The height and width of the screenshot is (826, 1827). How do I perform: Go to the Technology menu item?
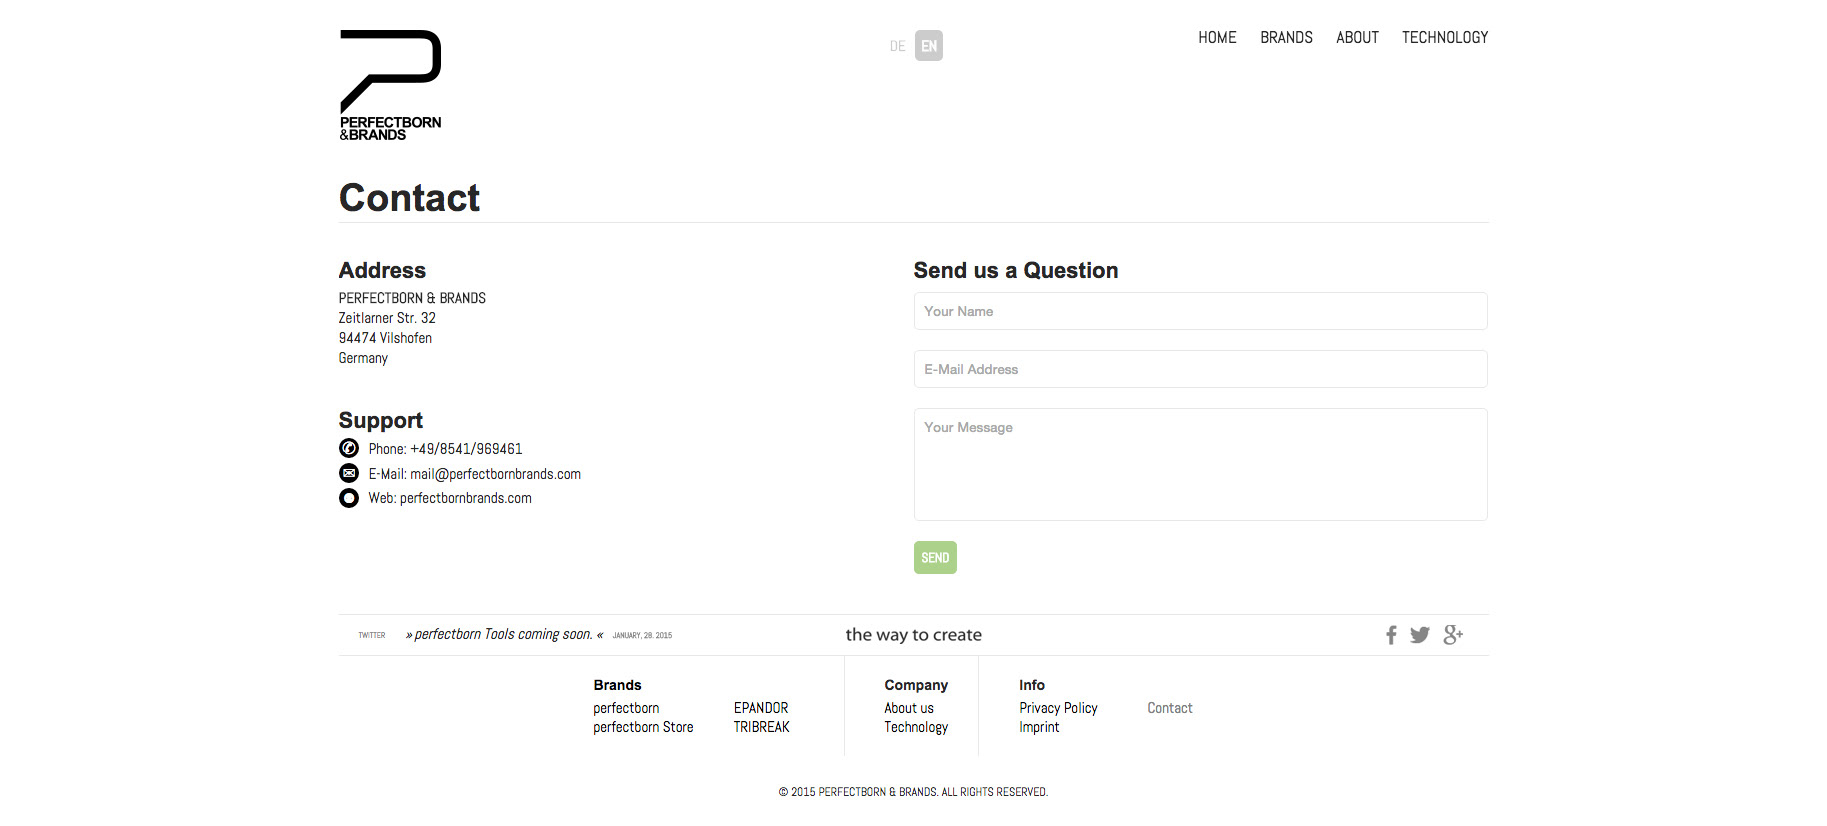click(1444, 38)
